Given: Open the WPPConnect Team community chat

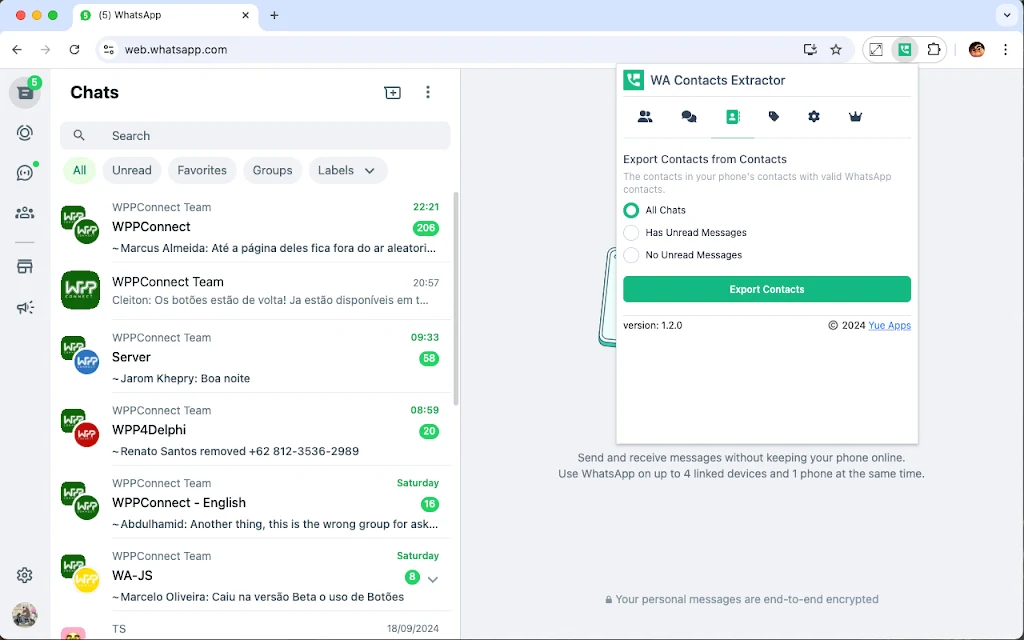Looking at the screenshot, I should click(255, 291).
